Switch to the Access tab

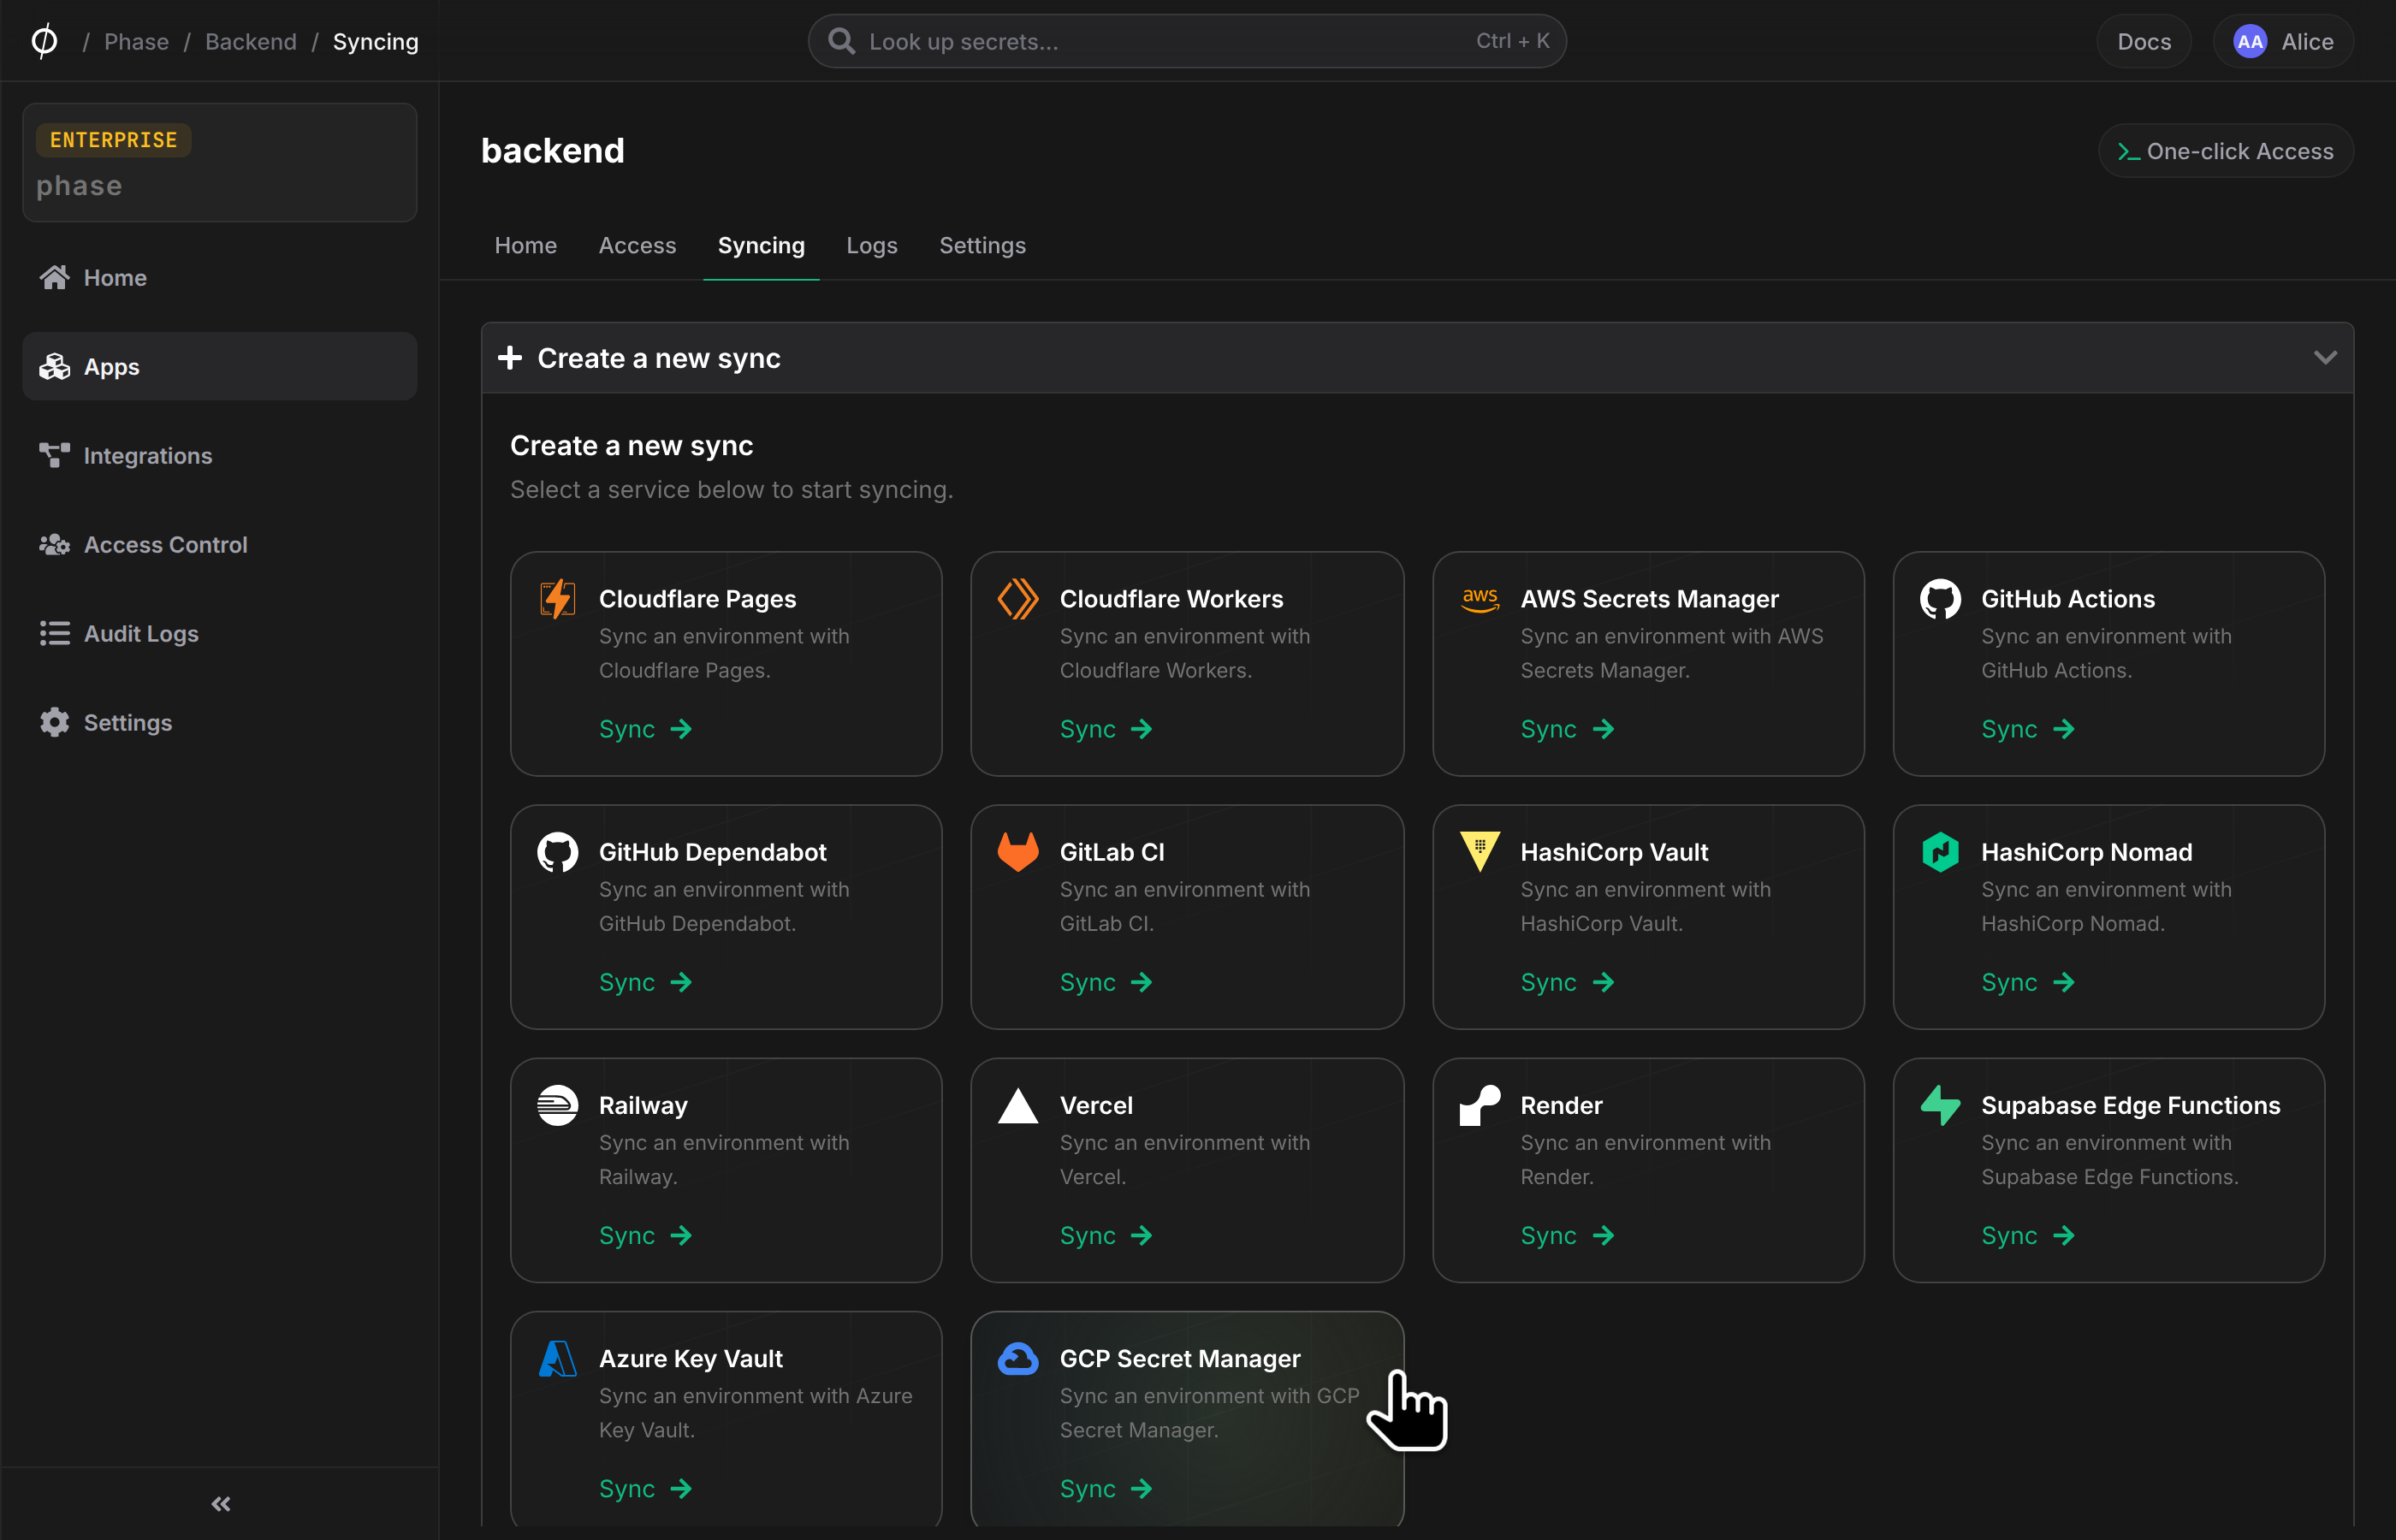point(637,245)
